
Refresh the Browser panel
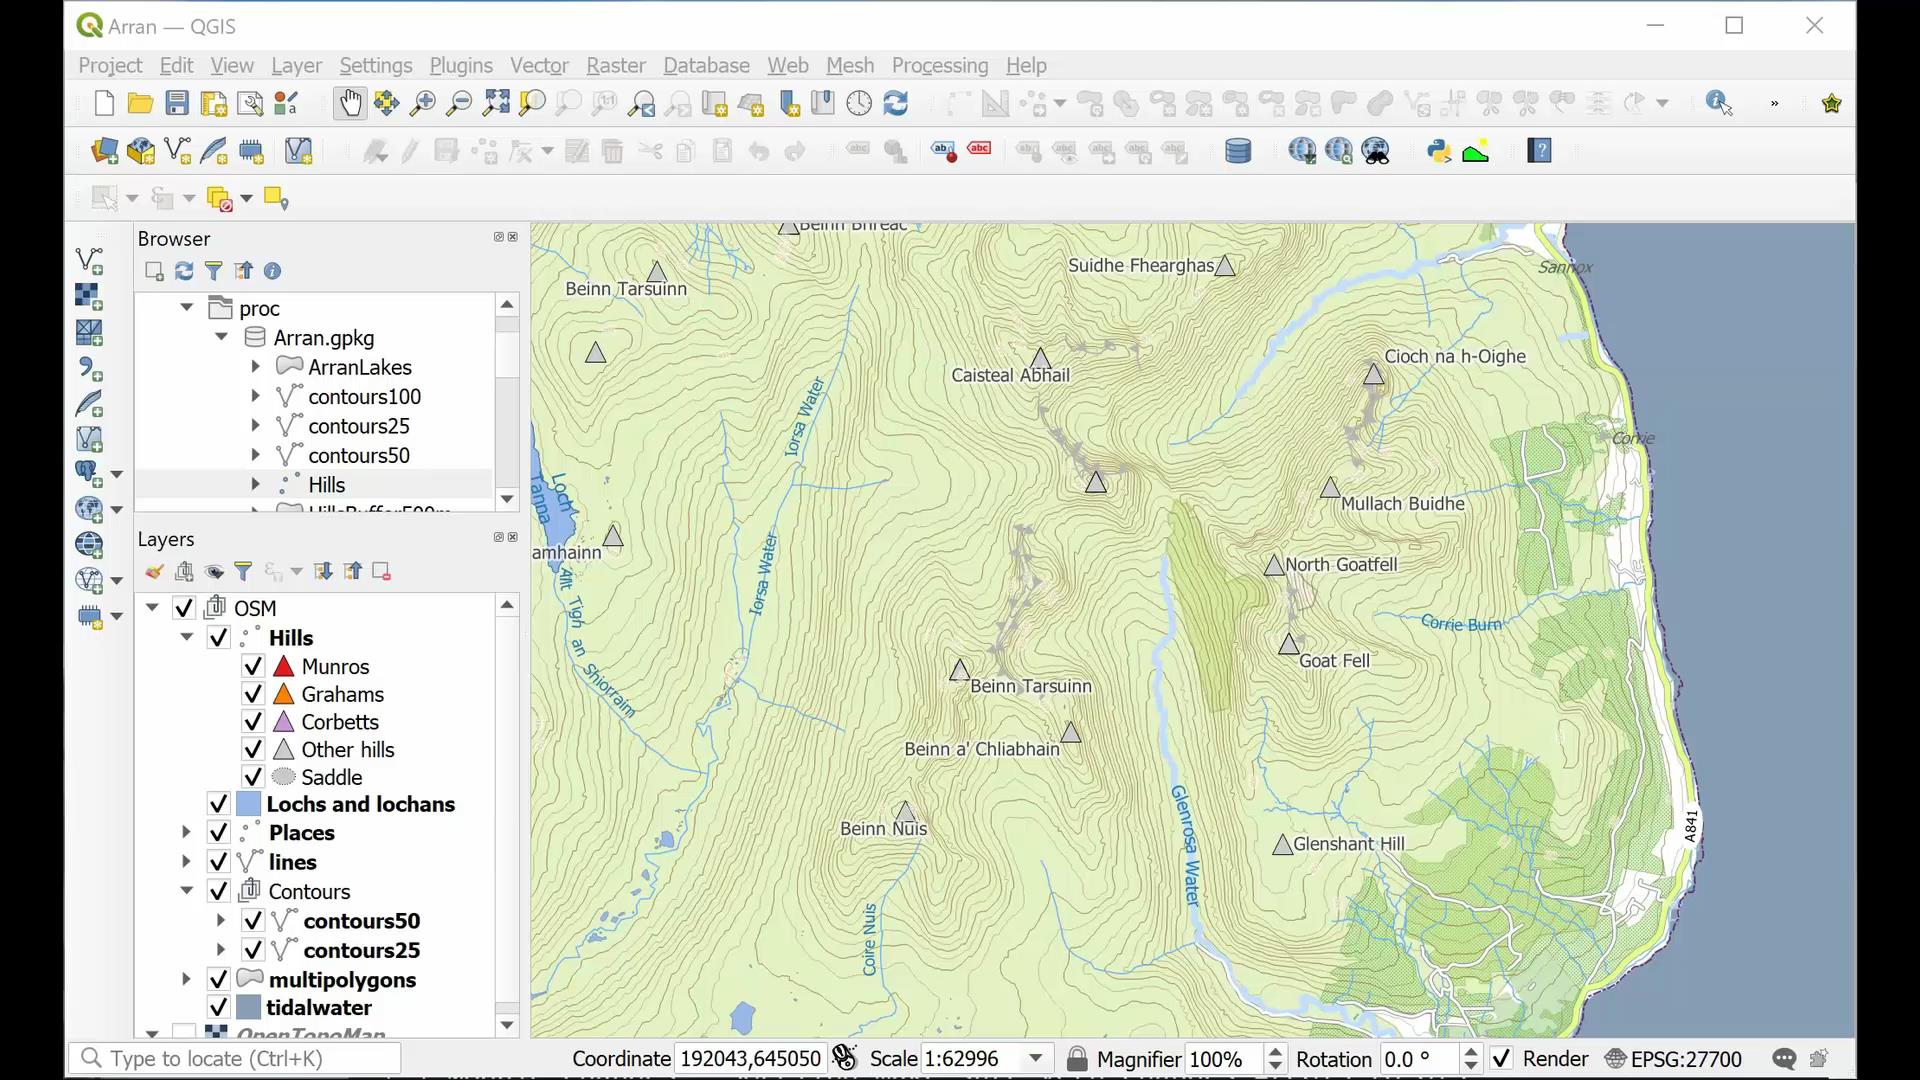(x=183, y=271)
